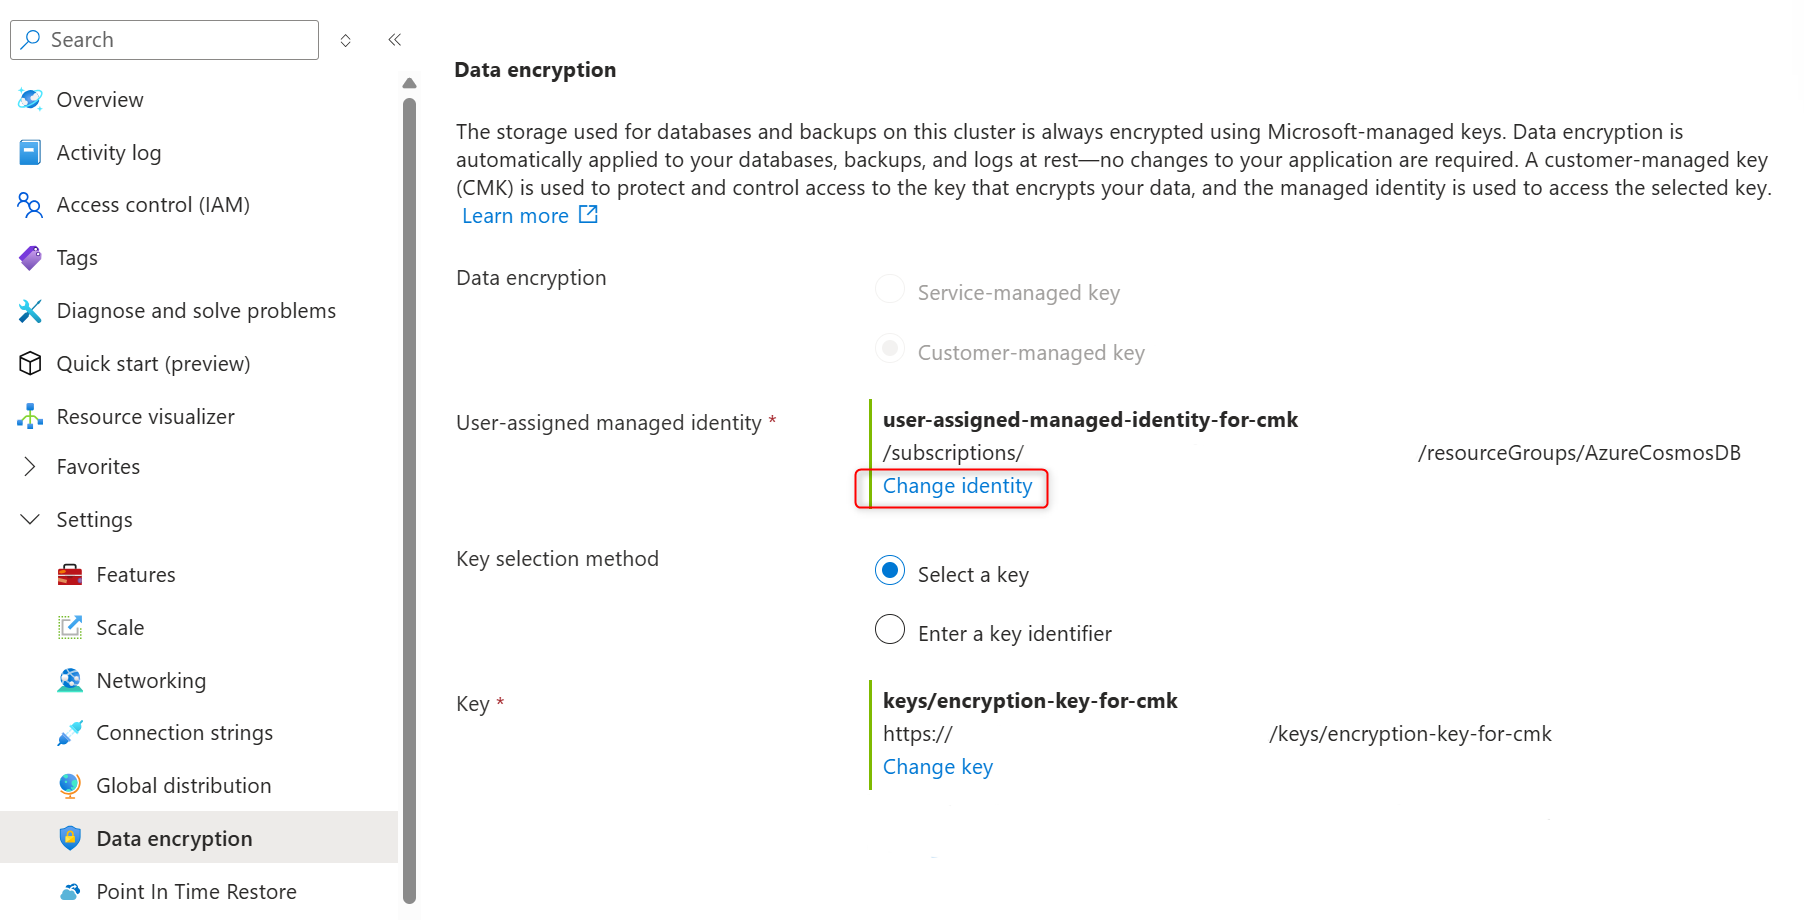This screenshot has width=1804, height=920.
Task: Click the sidebar Search field
Action: [x=165, y=40]
